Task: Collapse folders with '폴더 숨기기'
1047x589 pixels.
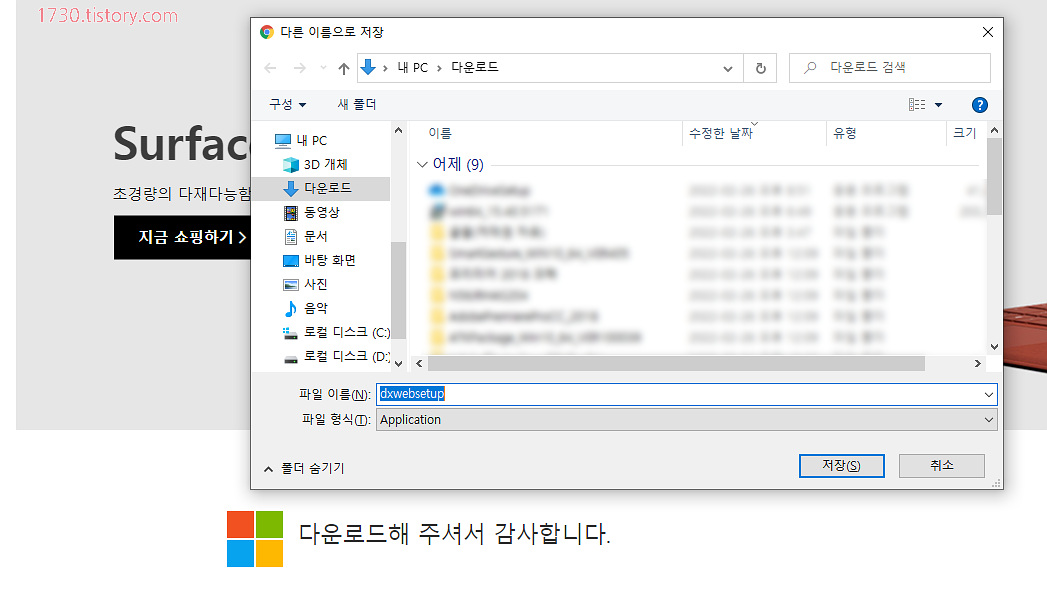Action: 304,469
